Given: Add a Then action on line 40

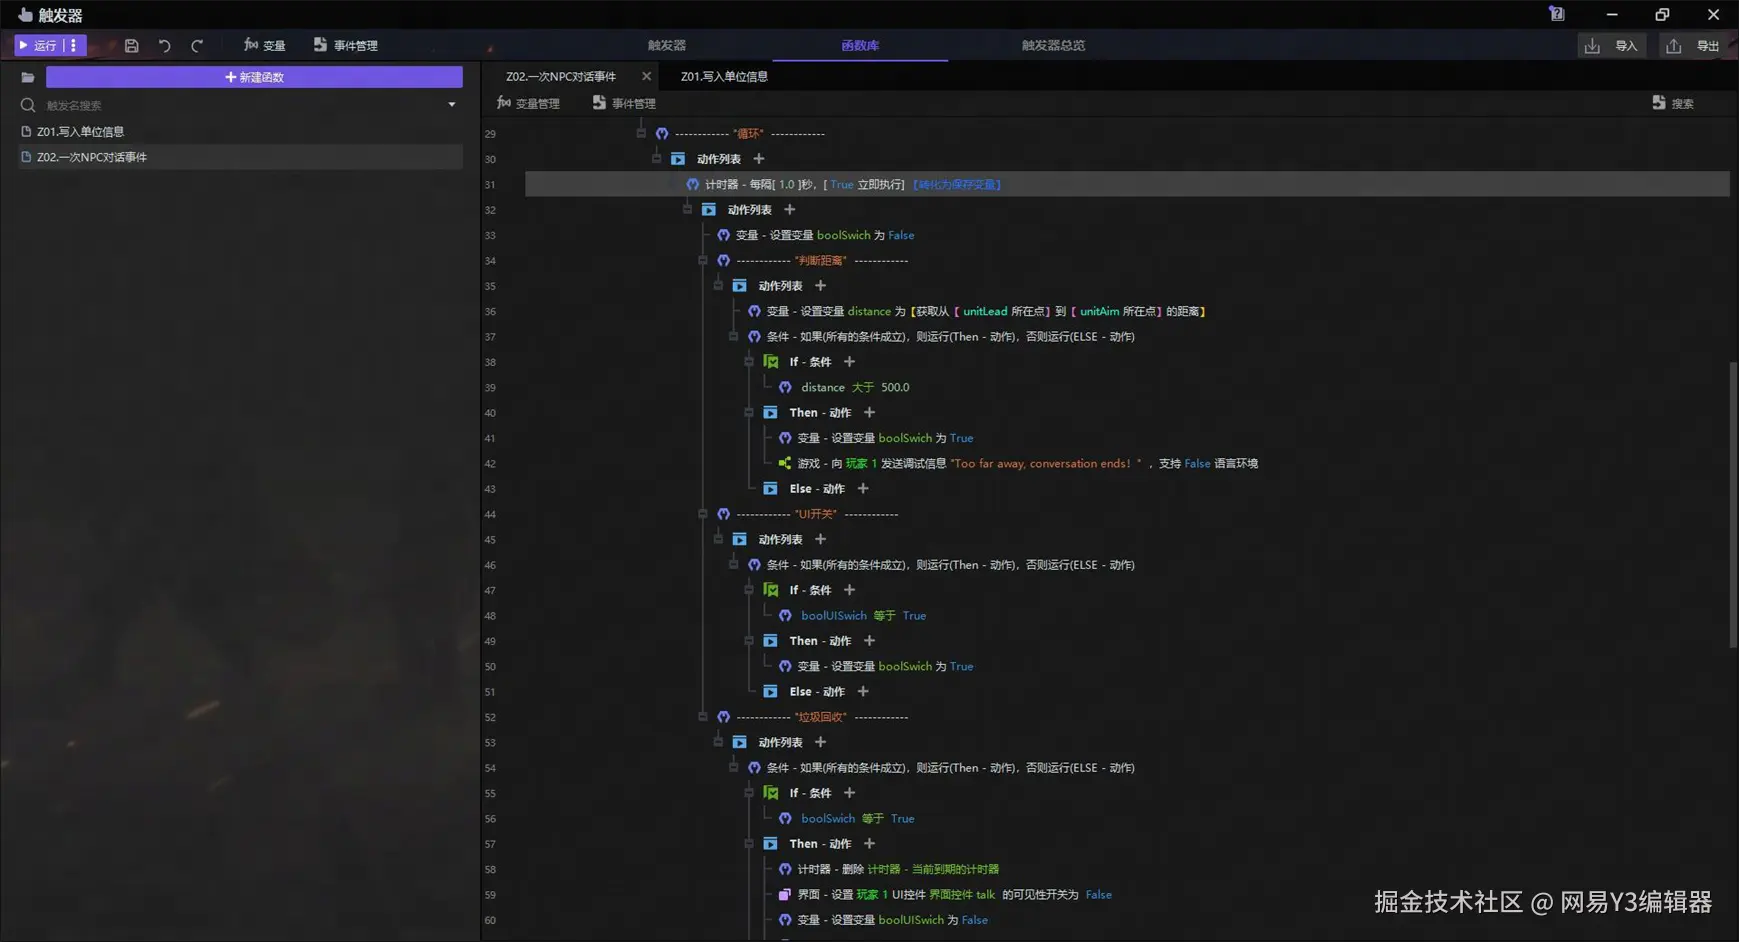Looking at the screenshot, I should point(869,413).
